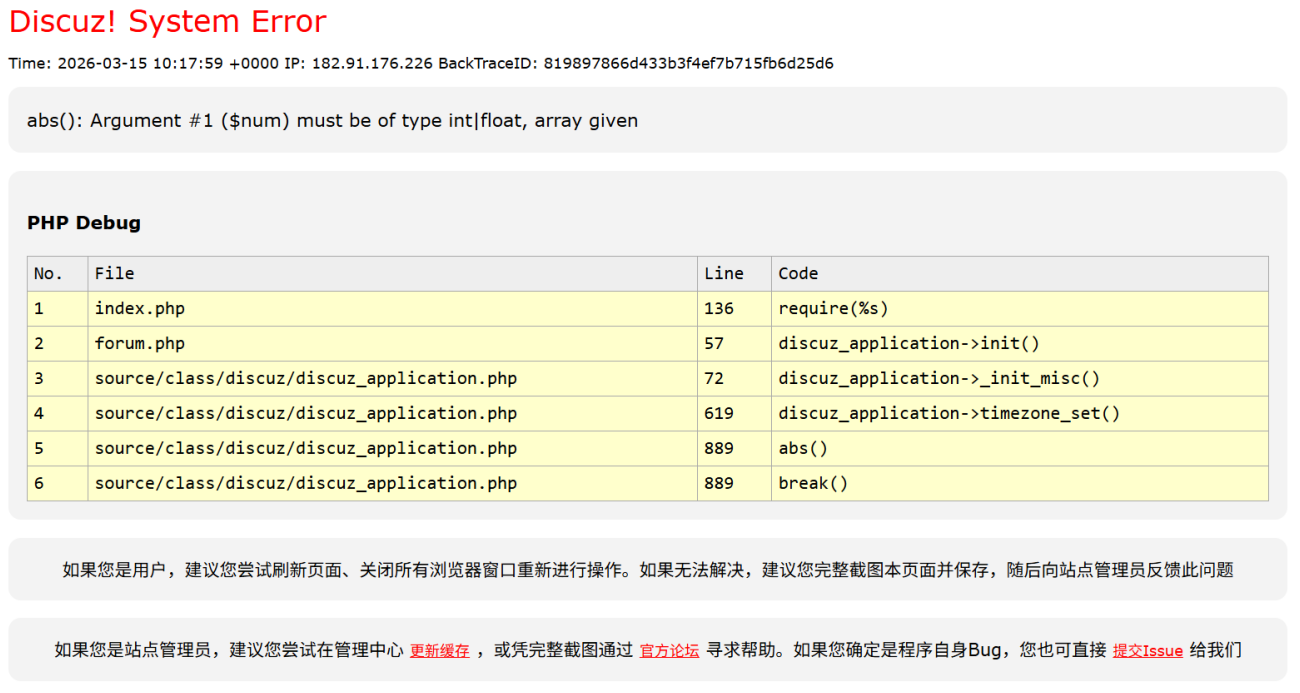Select the abs() argument error message
This screenshot has width=1300, height=693.
333,121
